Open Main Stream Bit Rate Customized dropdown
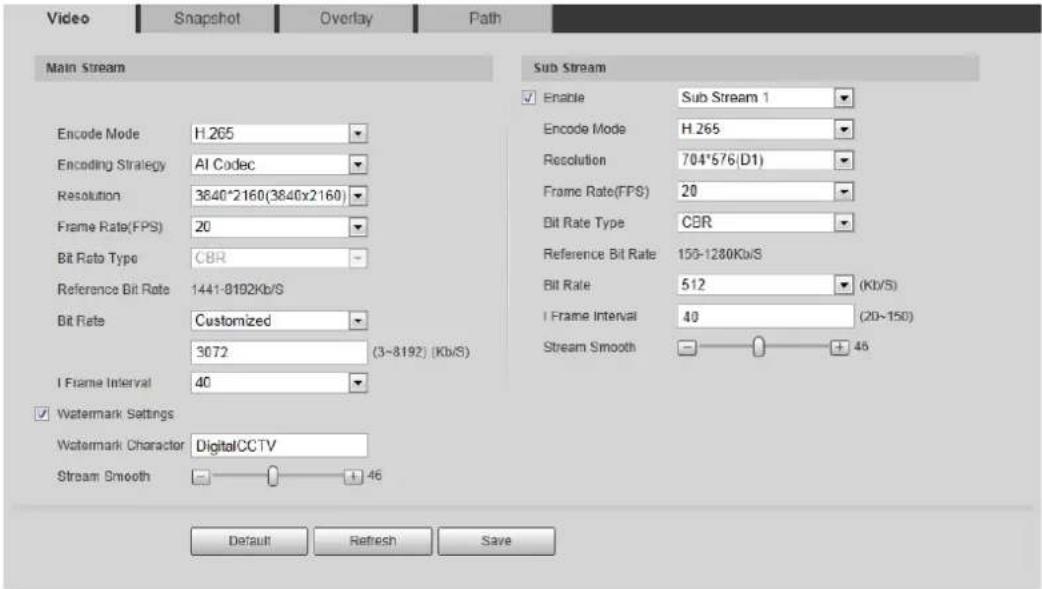The width and height of the screenshot is (1042, 589). [279, 320]
